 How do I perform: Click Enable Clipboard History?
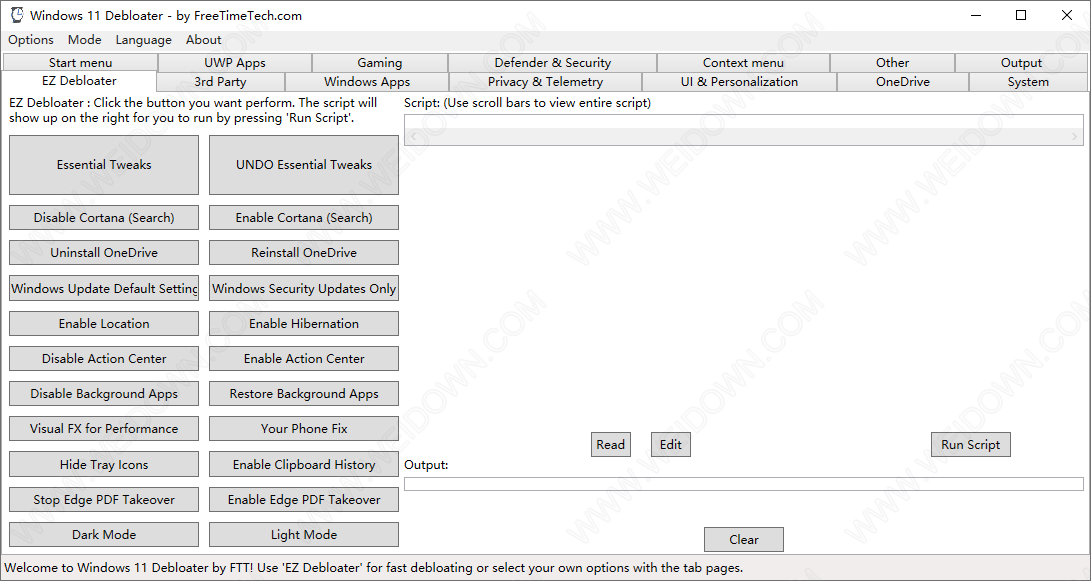[x=304, y=465]
